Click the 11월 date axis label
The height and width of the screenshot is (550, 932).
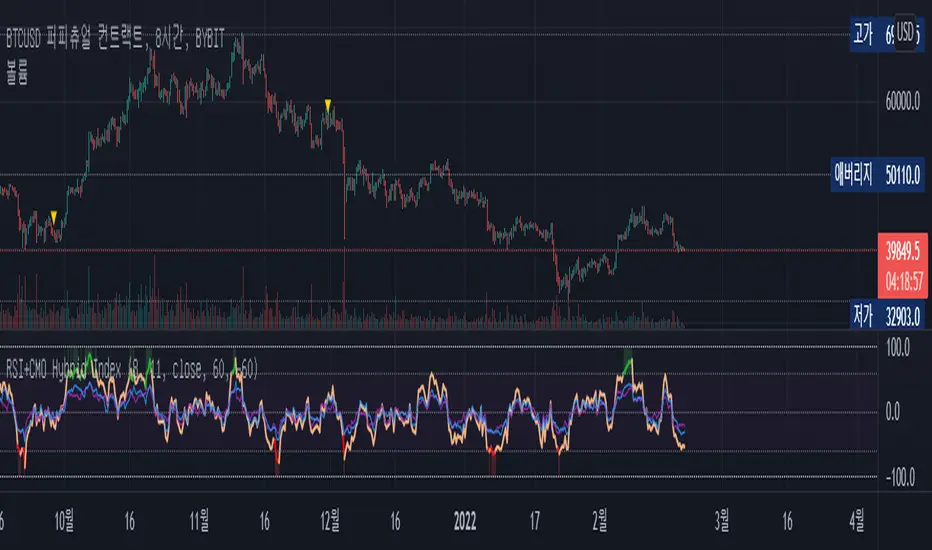[x=199, y=520]
